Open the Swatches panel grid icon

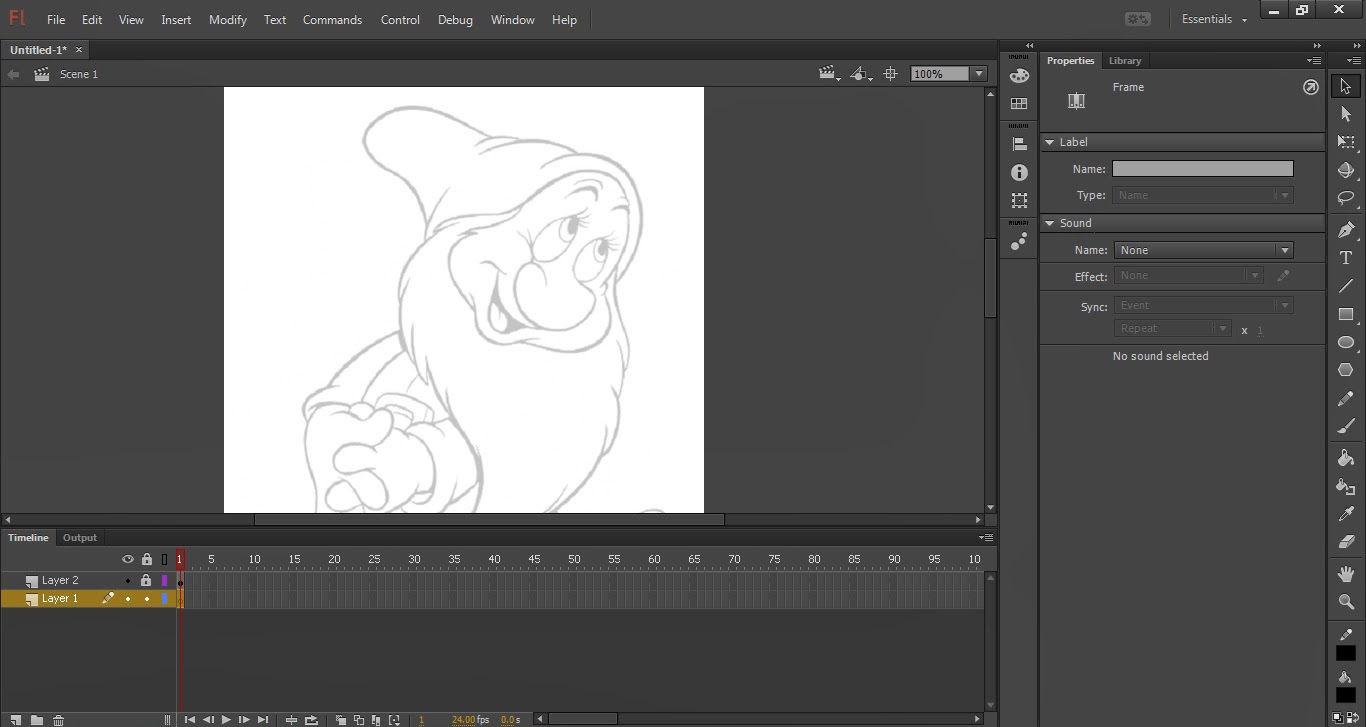(x=1019, y=104)
